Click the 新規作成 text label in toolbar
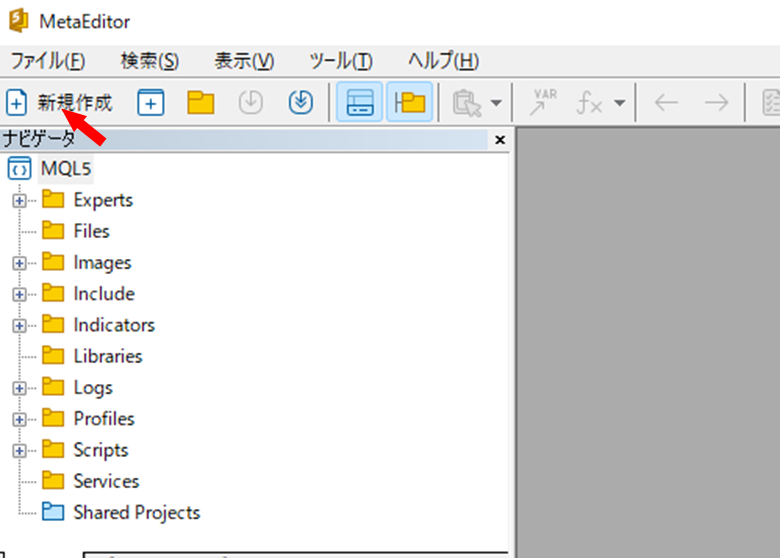This screenshot has width=780, height=558. click(x=75, y=103)
